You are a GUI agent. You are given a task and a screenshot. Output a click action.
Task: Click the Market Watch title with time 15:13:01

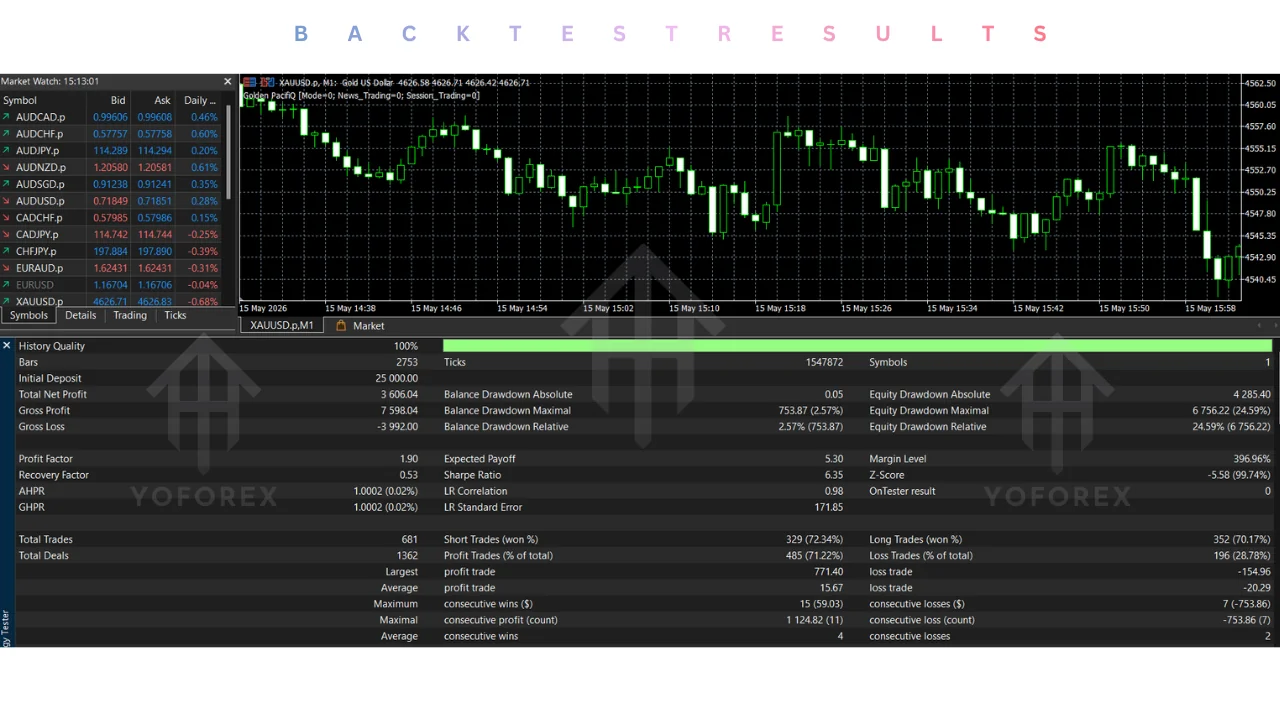coord(50,82)
